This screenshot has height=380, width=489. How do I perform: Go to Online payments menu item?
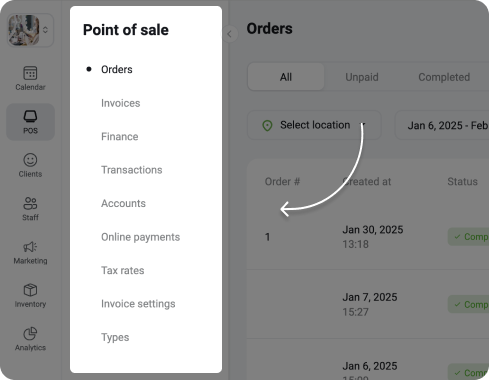140,237
